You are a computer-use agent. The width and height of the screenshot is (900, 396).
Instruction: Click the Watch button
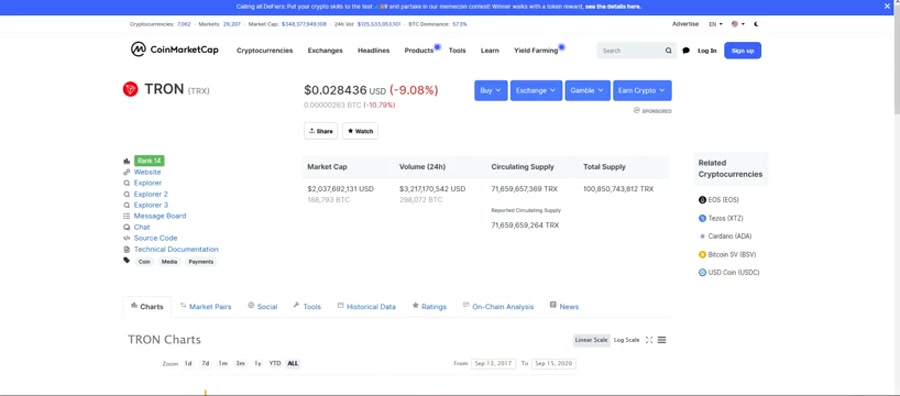tap(360, 131)
